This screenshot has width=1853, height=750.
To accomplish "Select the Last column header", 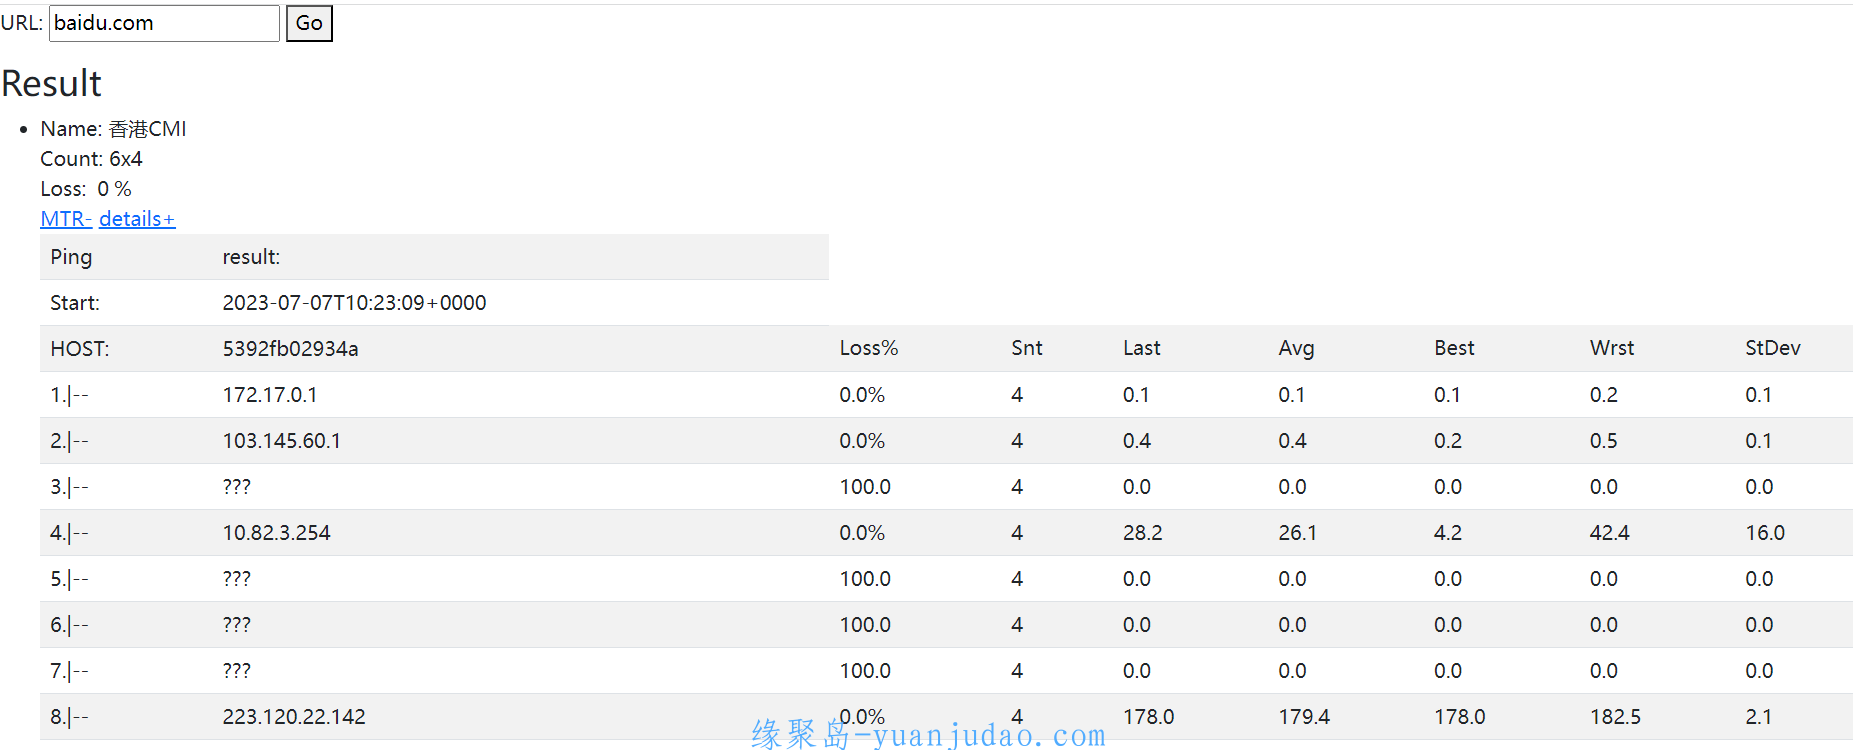I will pyautogui.click(x=1142, y=348).
